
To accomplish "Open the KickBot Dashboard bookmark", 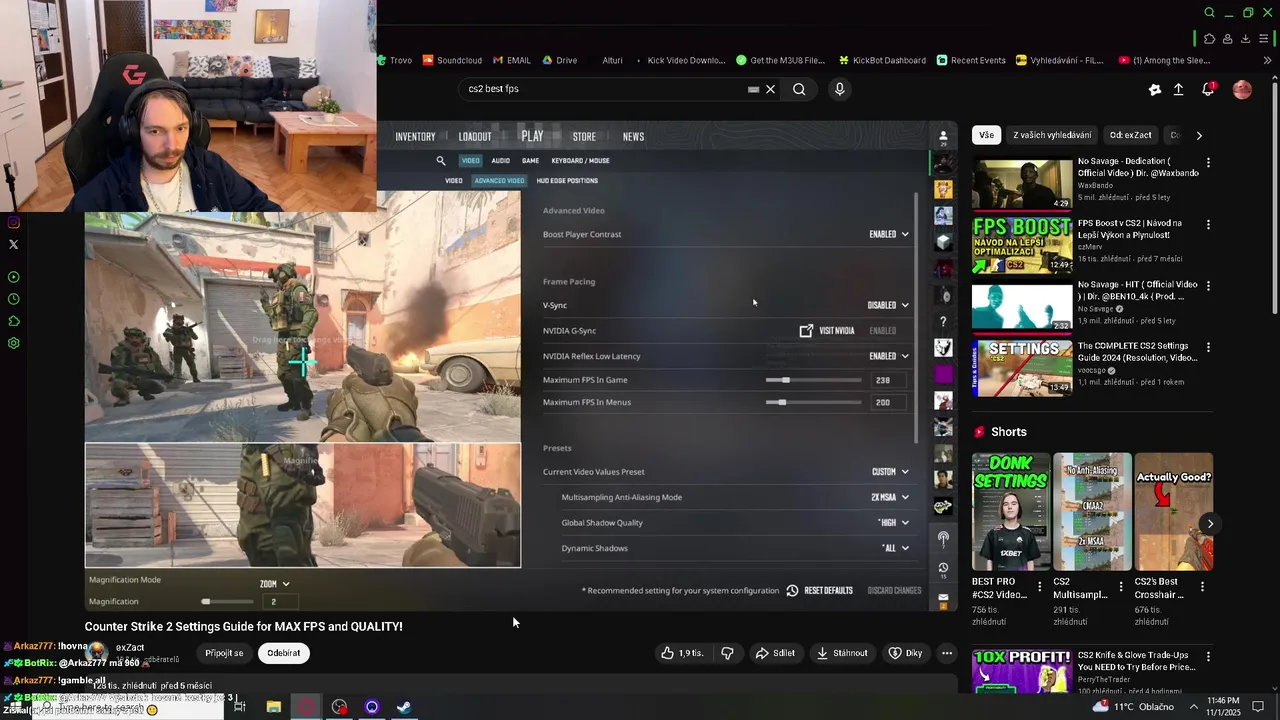I will click(x=882, y=60).
